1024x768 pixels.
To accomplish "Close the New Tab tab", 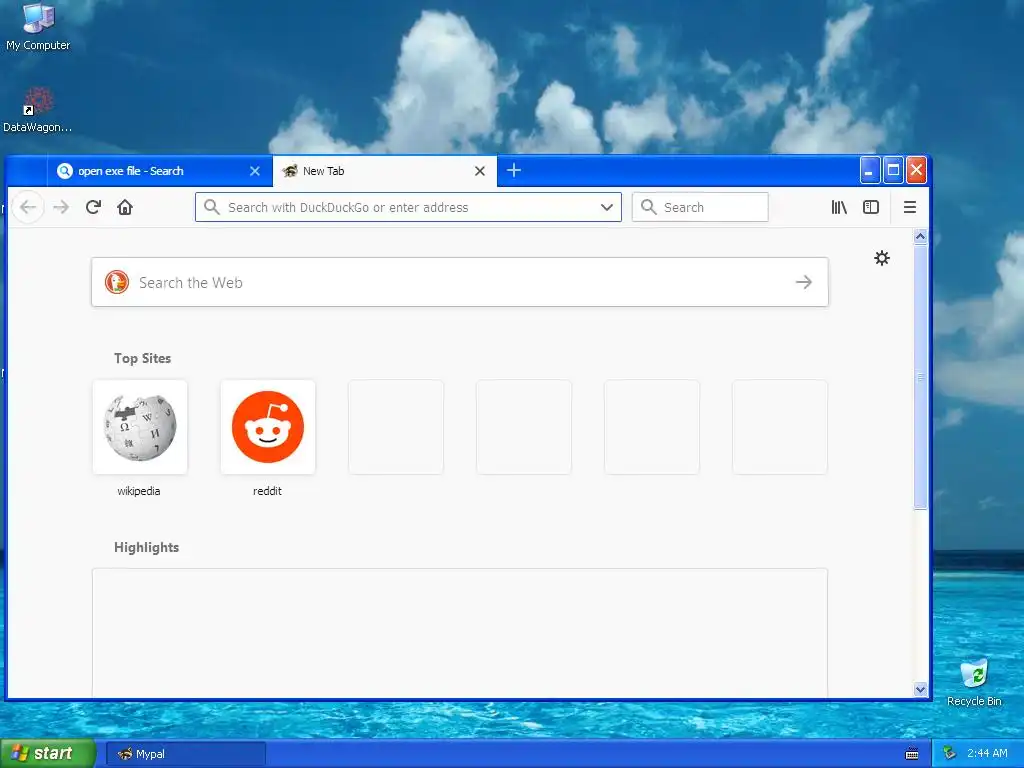I will pos(480,171).
